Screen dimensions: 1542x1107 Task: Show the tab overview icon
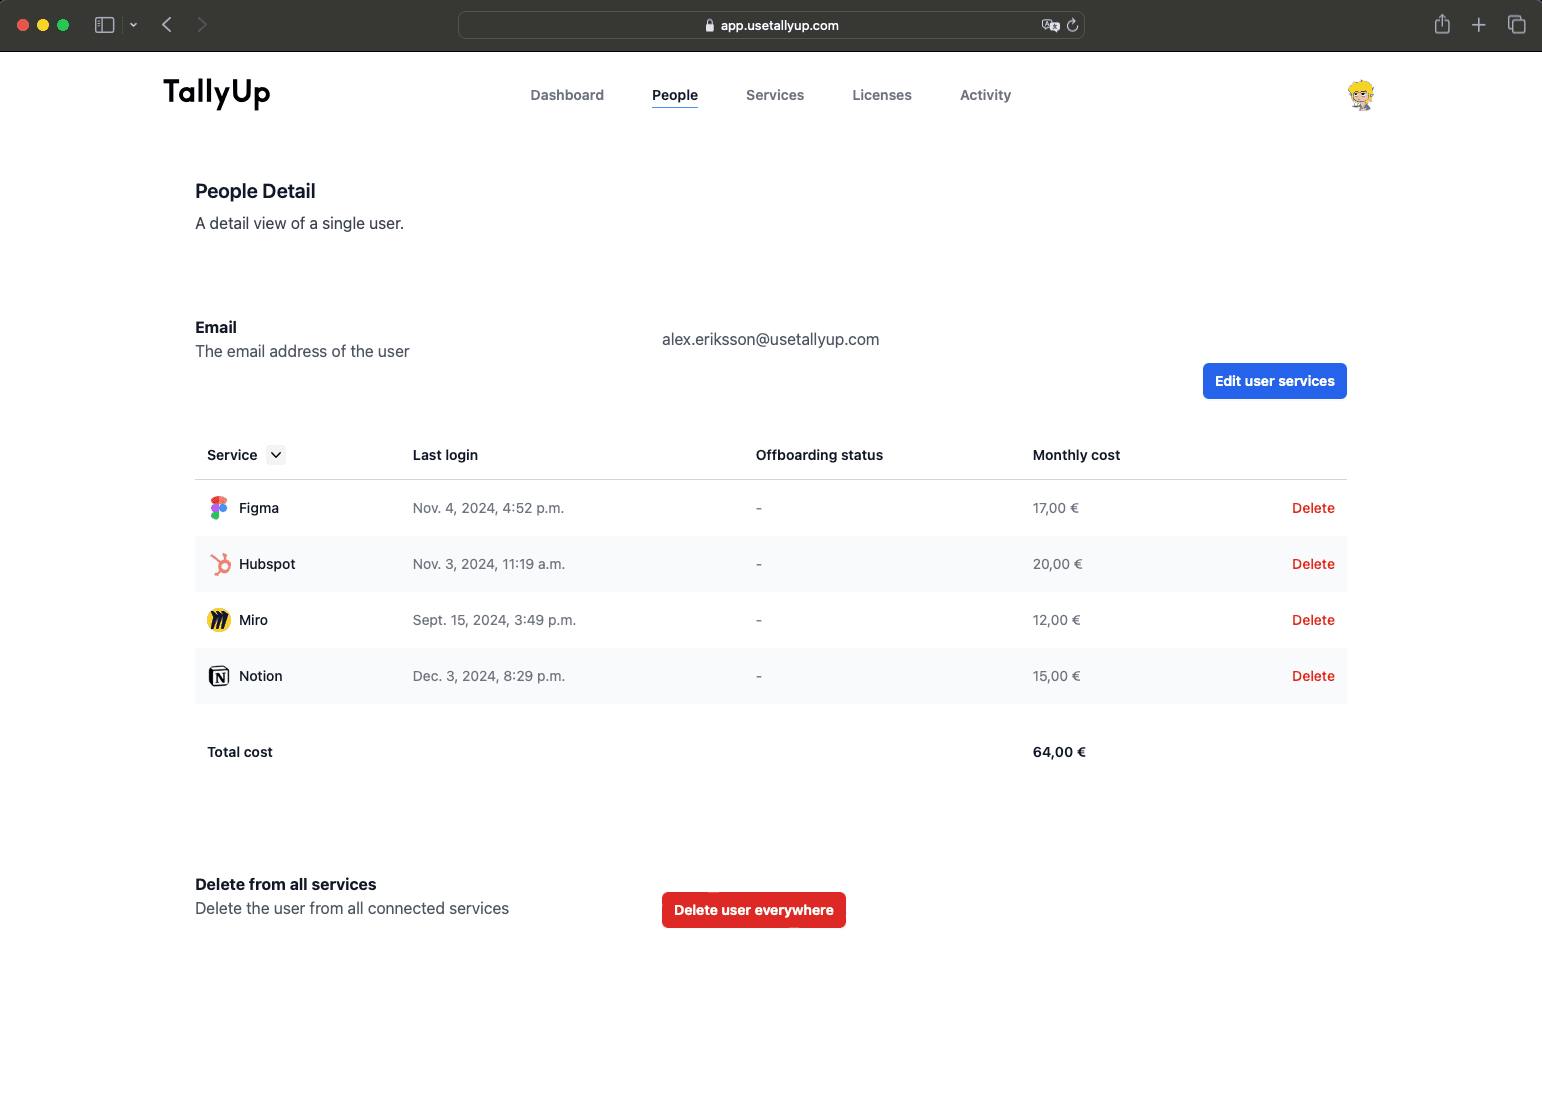point(1516,25)
